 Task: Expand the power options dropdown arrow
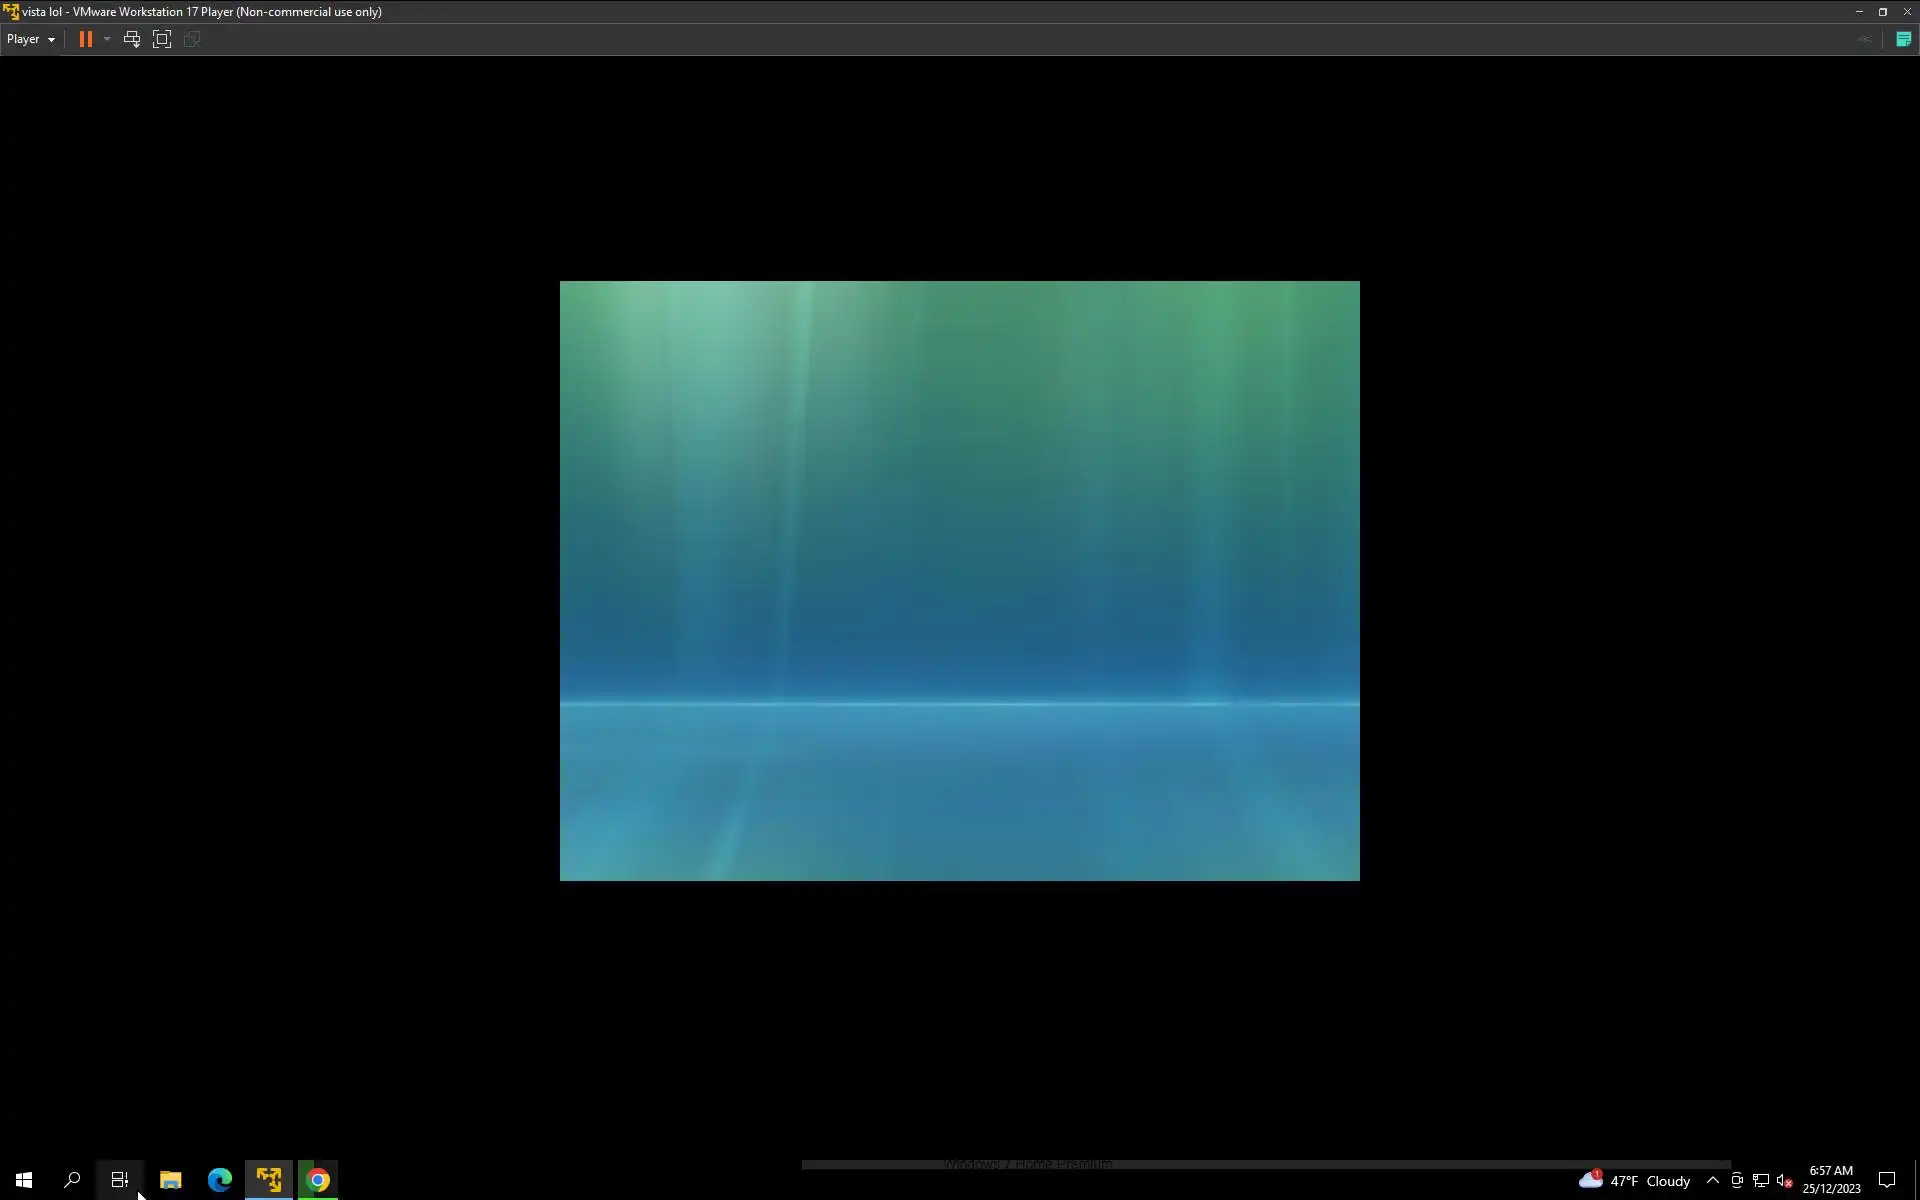(x=107, y=39)
